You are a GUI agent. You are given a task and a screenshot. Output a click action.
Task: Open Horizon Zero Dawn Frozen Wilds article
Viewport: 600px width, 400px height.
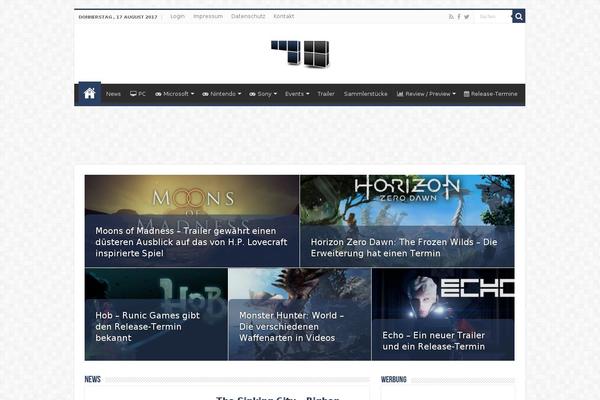pos(407,221)
